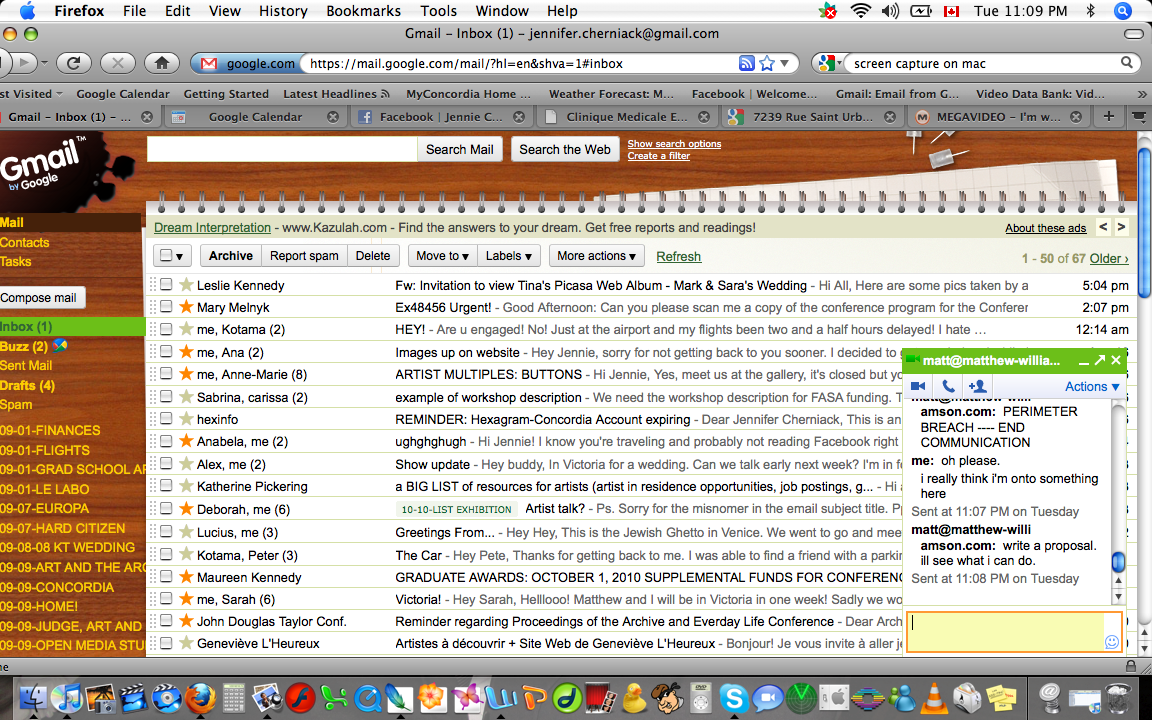The width and height of the screenshot is (1152, 720).
Task: Bookmark this page with the star icon
Action: (x=767, y=63)
